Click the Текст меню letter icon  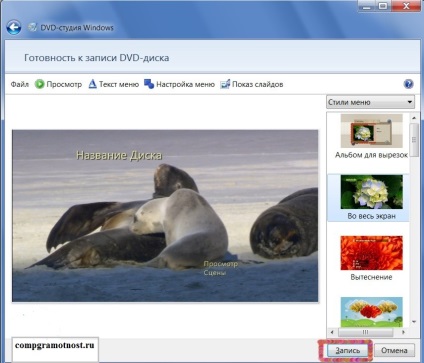92,84
